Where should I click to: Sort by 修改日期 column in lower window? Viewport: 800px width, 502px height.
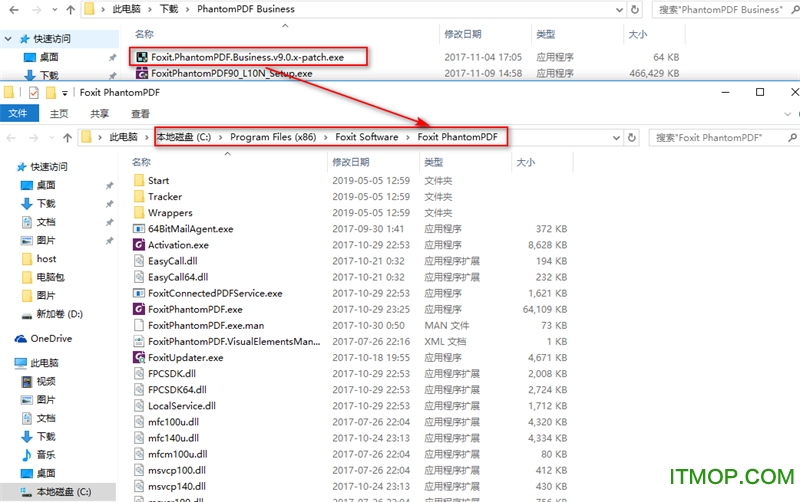[351, 162]
